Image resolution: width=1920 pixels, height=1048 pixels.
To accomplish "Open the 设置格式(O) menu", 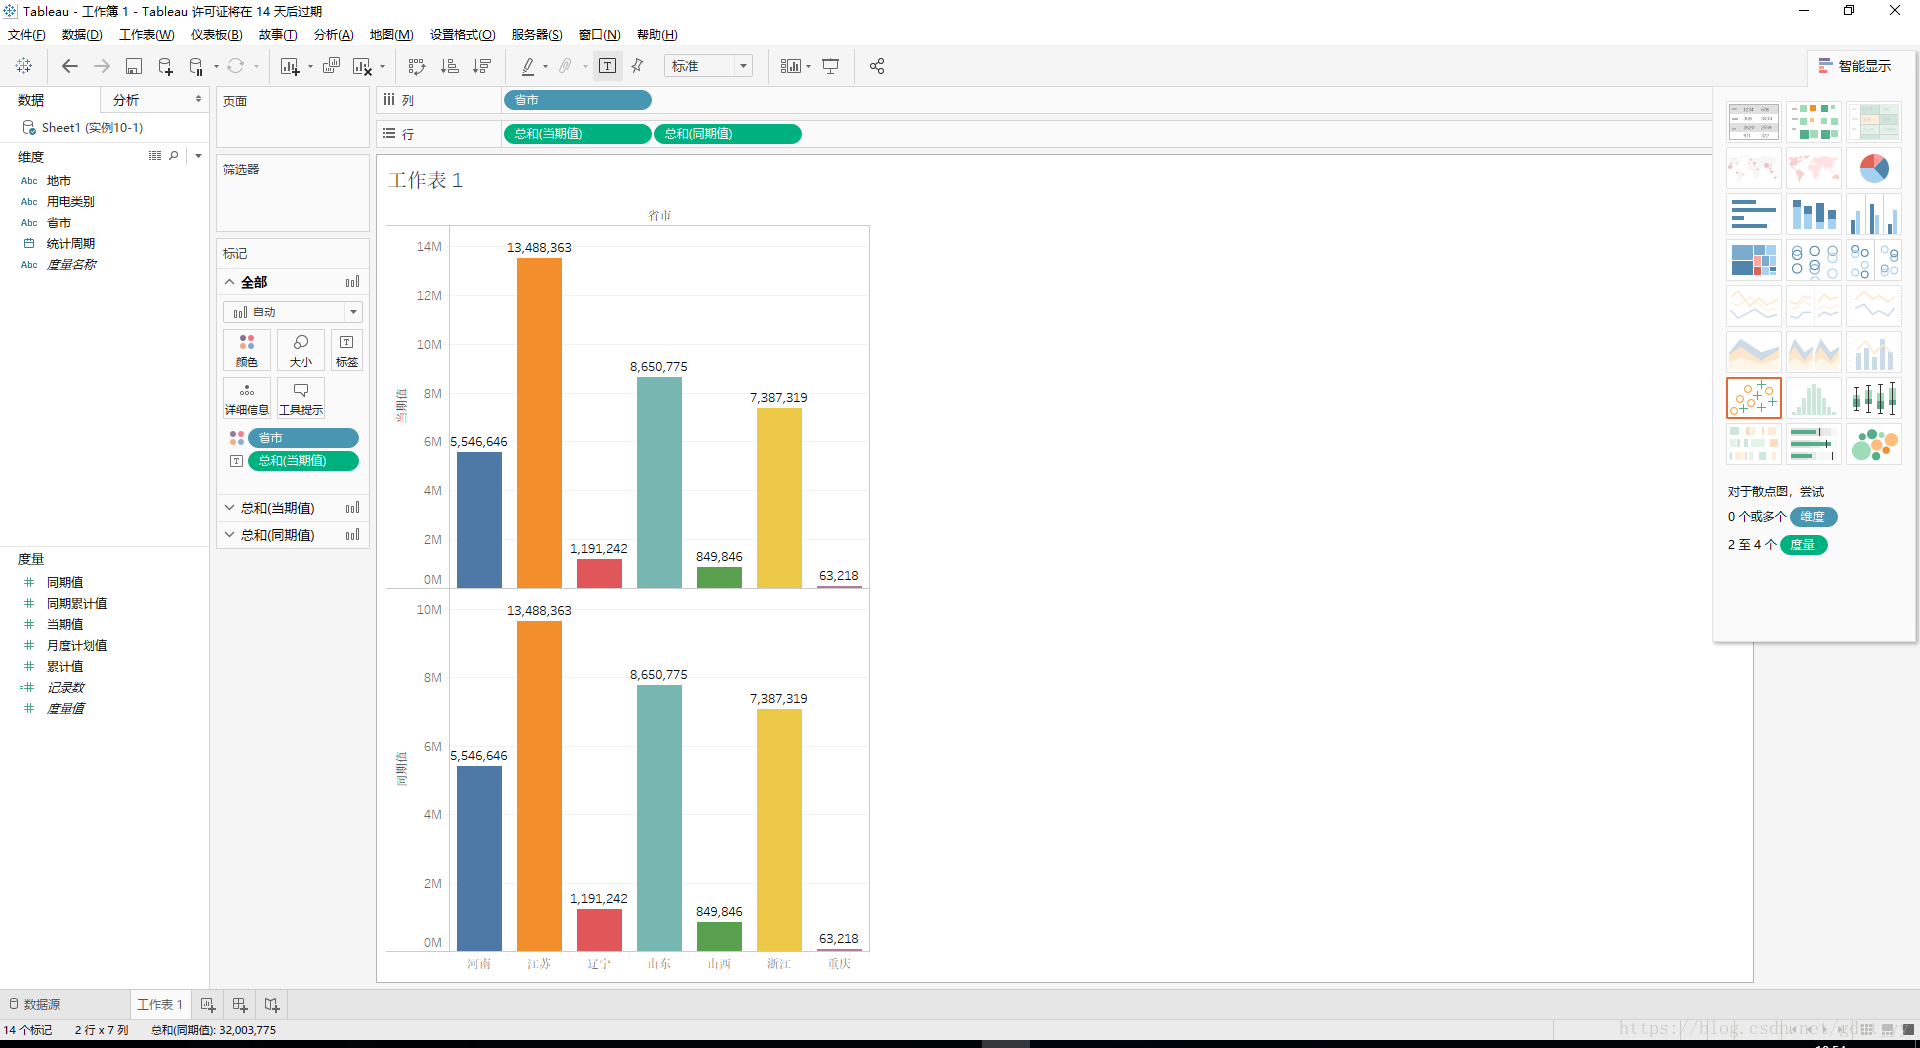I will click(463, 35).
